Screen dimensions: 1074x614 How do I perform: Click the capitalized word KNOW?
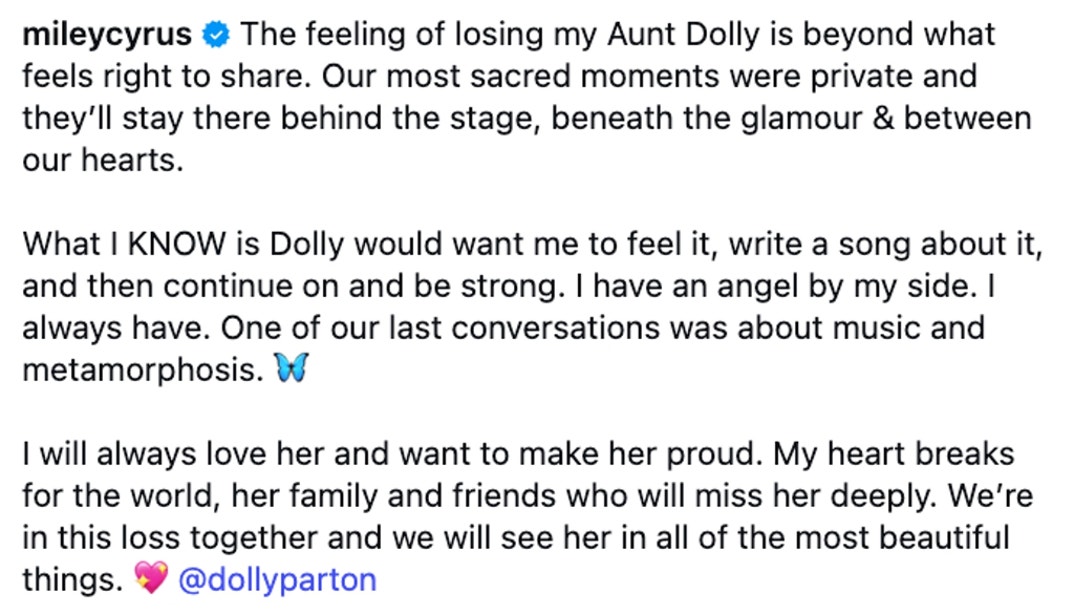(x=177, y=244)
